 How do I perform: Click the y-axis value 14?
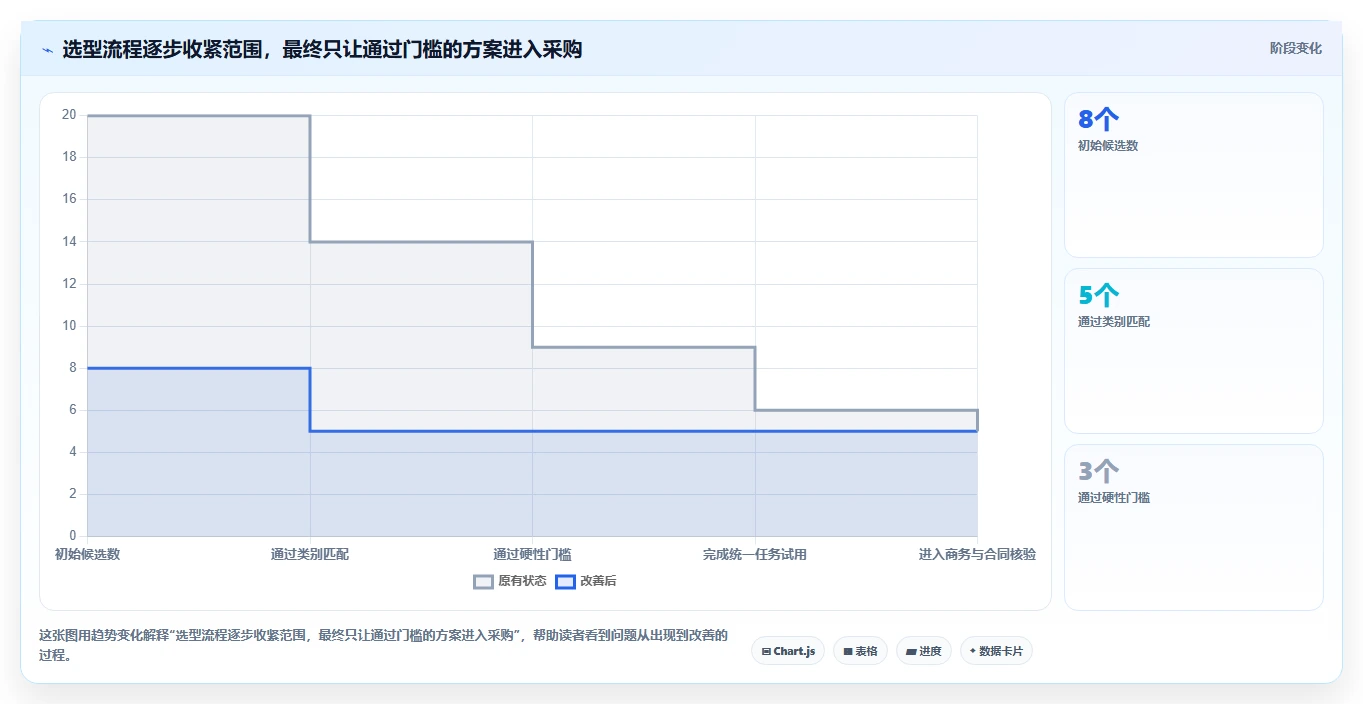point(69,241)
